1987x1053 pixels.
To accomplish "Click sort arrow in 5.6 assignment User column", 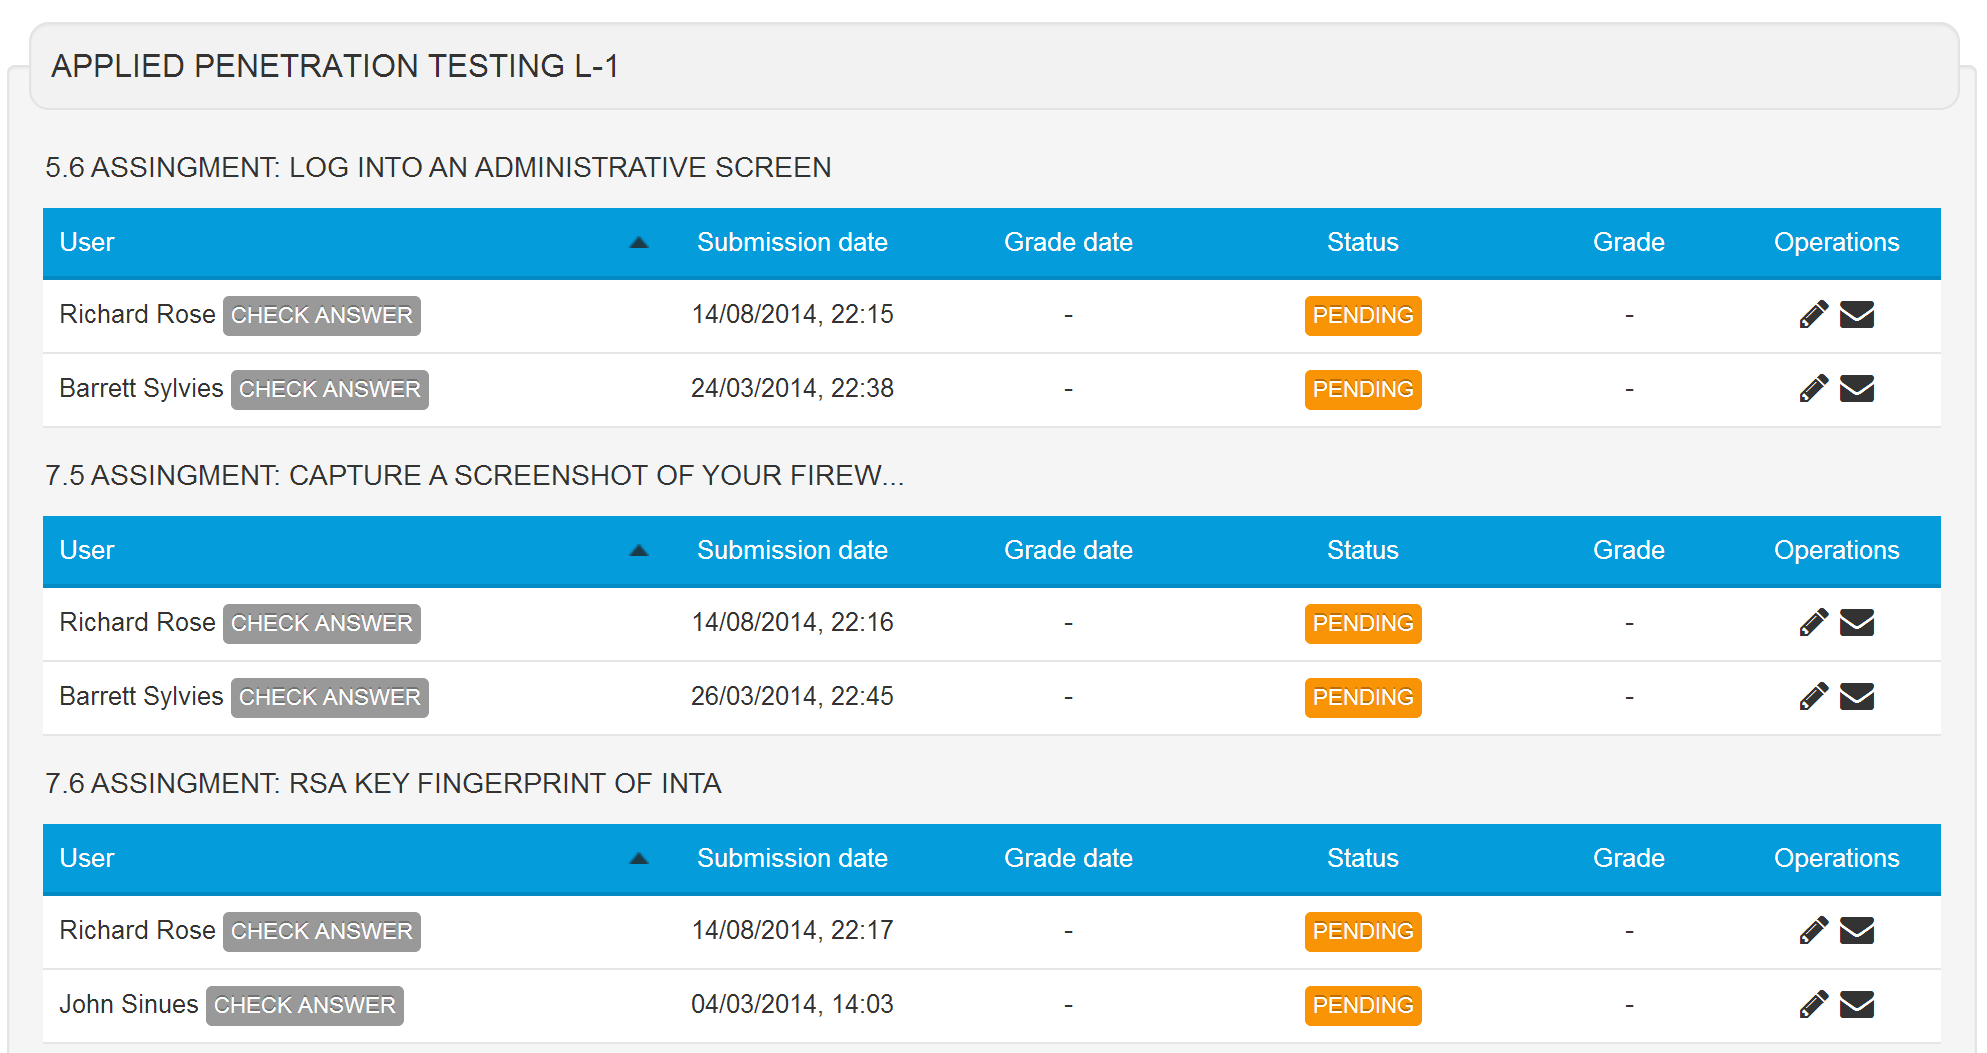I will click(639, 243).
